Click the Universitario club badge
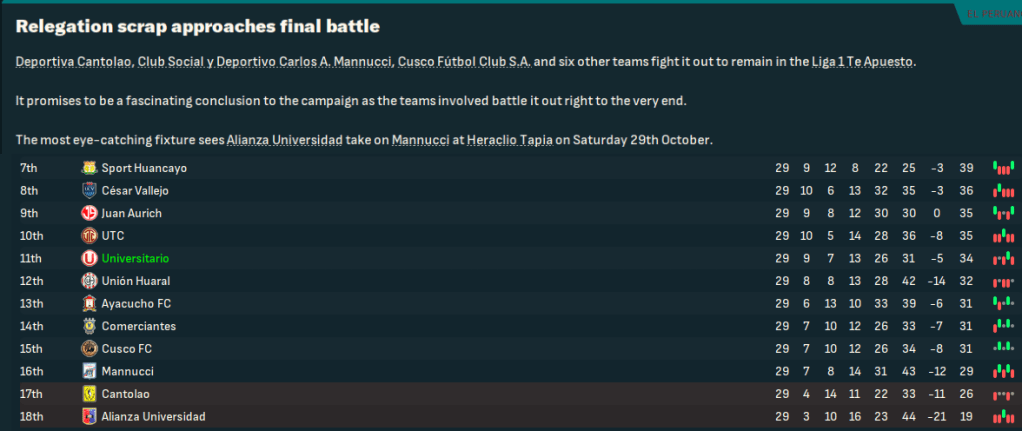Image resolution: width=1022 pixels, height=431 pixels. pyautogui.click(x=89, y=258)
